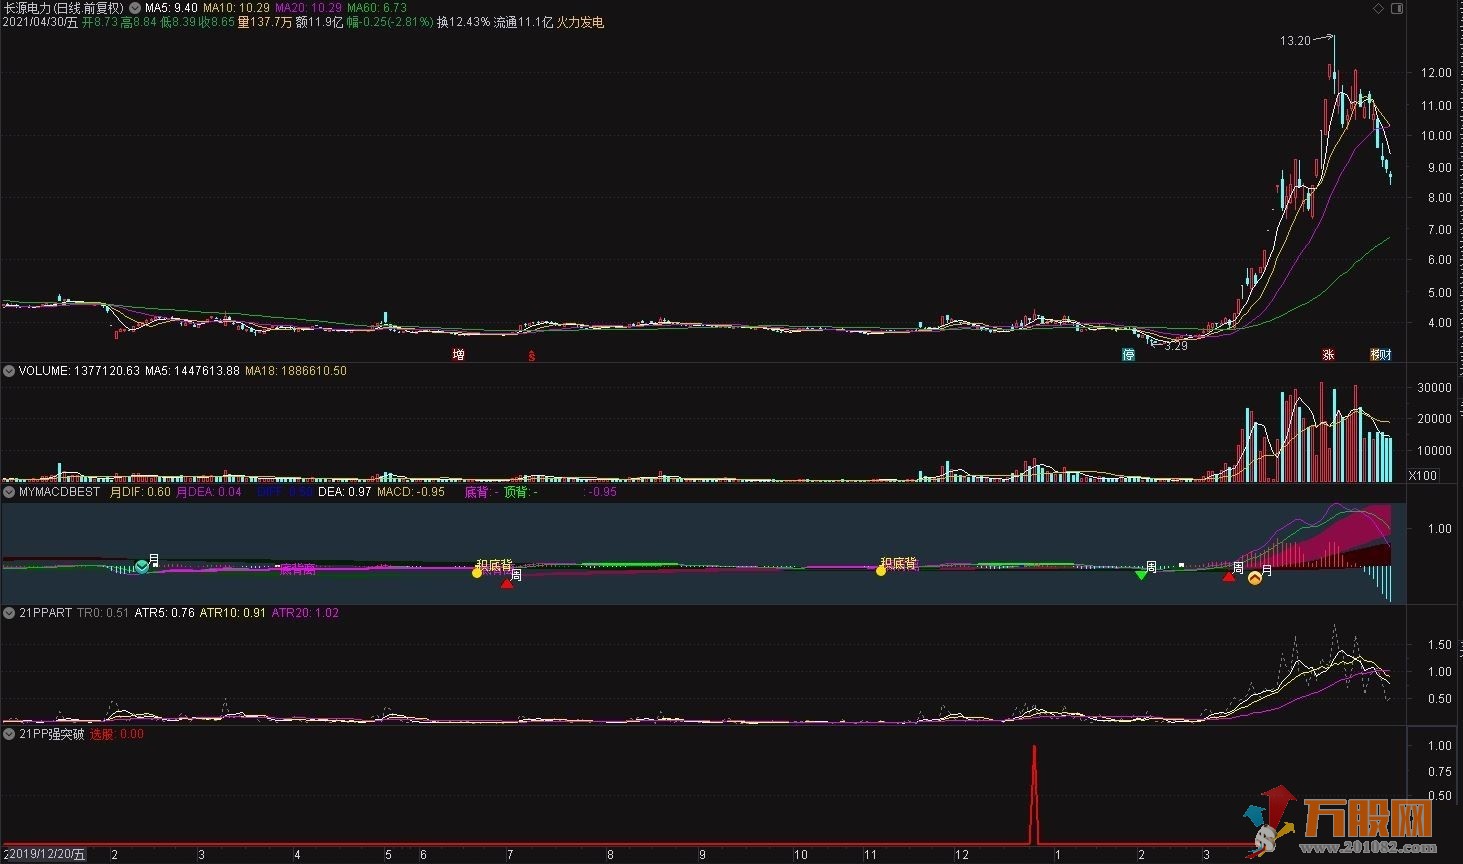Click the 2019/12/20 start date on the time axis

[45, 855]
